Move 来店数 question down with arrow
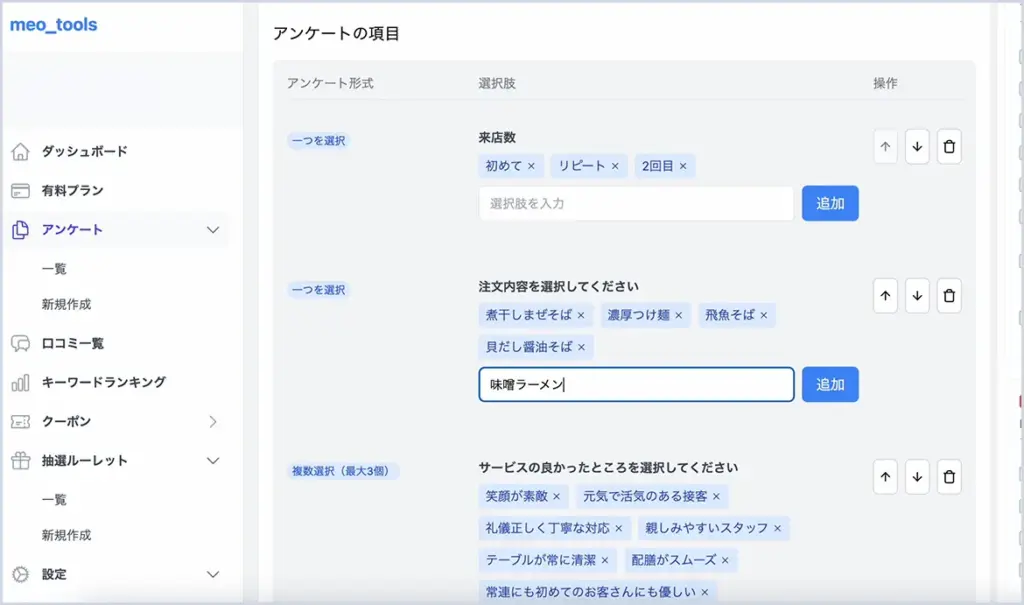This screenshot has width=1024, height=605. point(917,147)
